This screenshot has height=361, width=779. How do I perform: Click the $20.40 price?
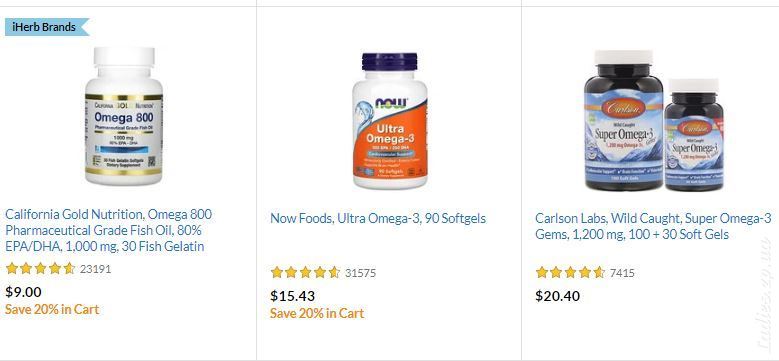[x=557, y=296]
